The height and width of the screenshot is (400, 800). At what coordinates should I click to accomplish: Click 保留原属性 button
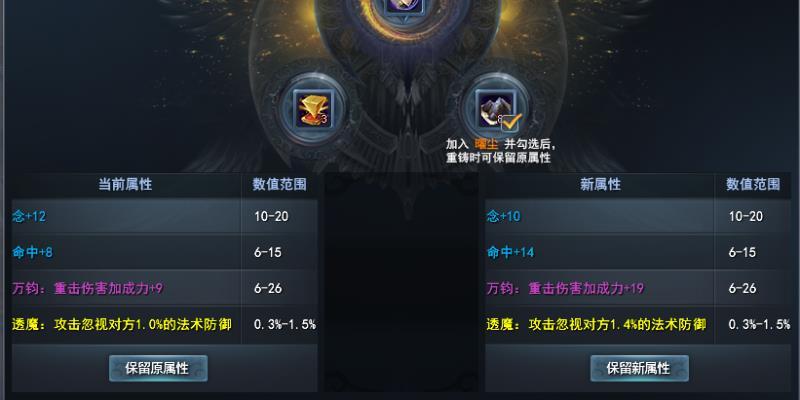pyautogui.click(x=158, y=368)
